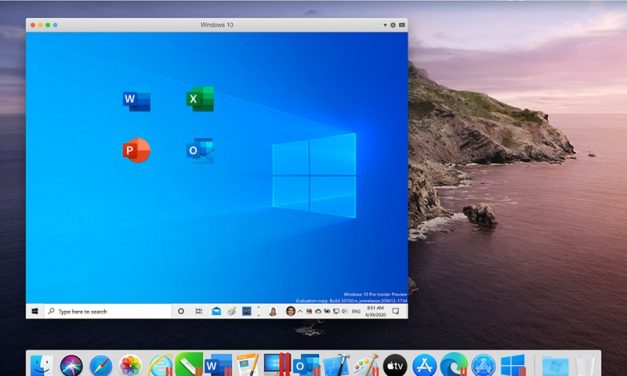Open the Word desktop shortcut
627x376 pixels.
click(x=136, y=101)
